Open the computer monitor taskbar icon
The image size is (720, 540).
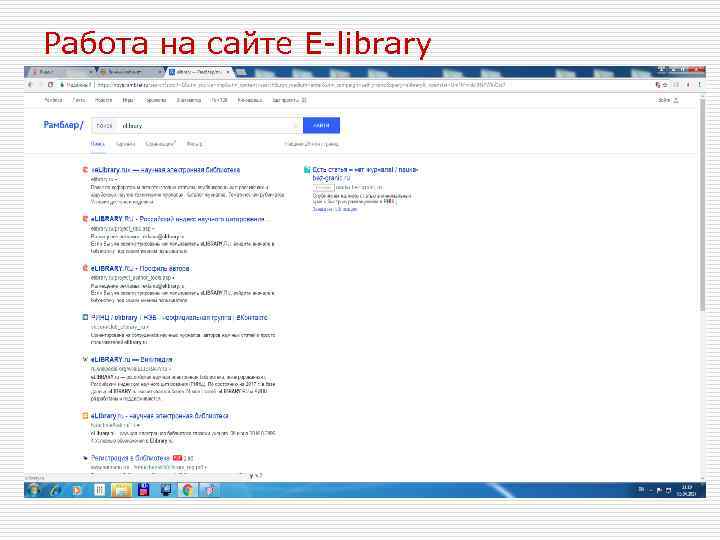tap(165, 490)
